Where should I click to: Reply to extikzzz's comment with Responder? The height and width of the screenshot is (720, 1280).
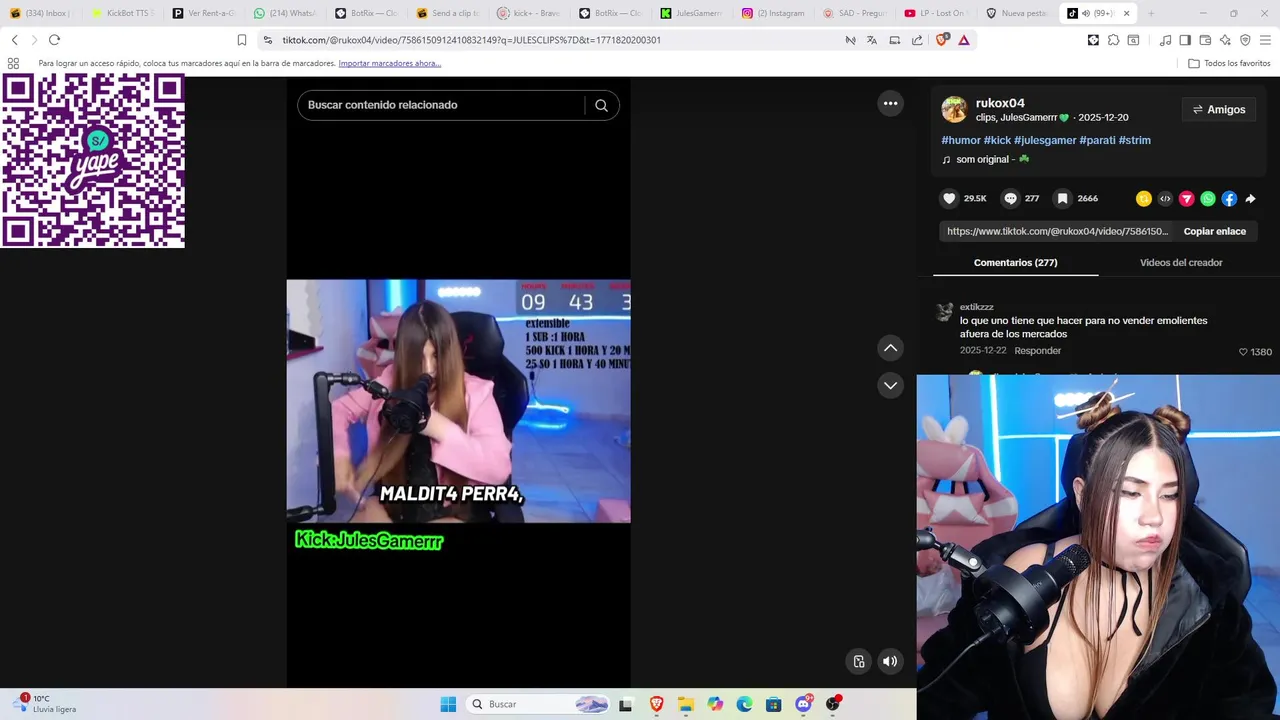1037,351
